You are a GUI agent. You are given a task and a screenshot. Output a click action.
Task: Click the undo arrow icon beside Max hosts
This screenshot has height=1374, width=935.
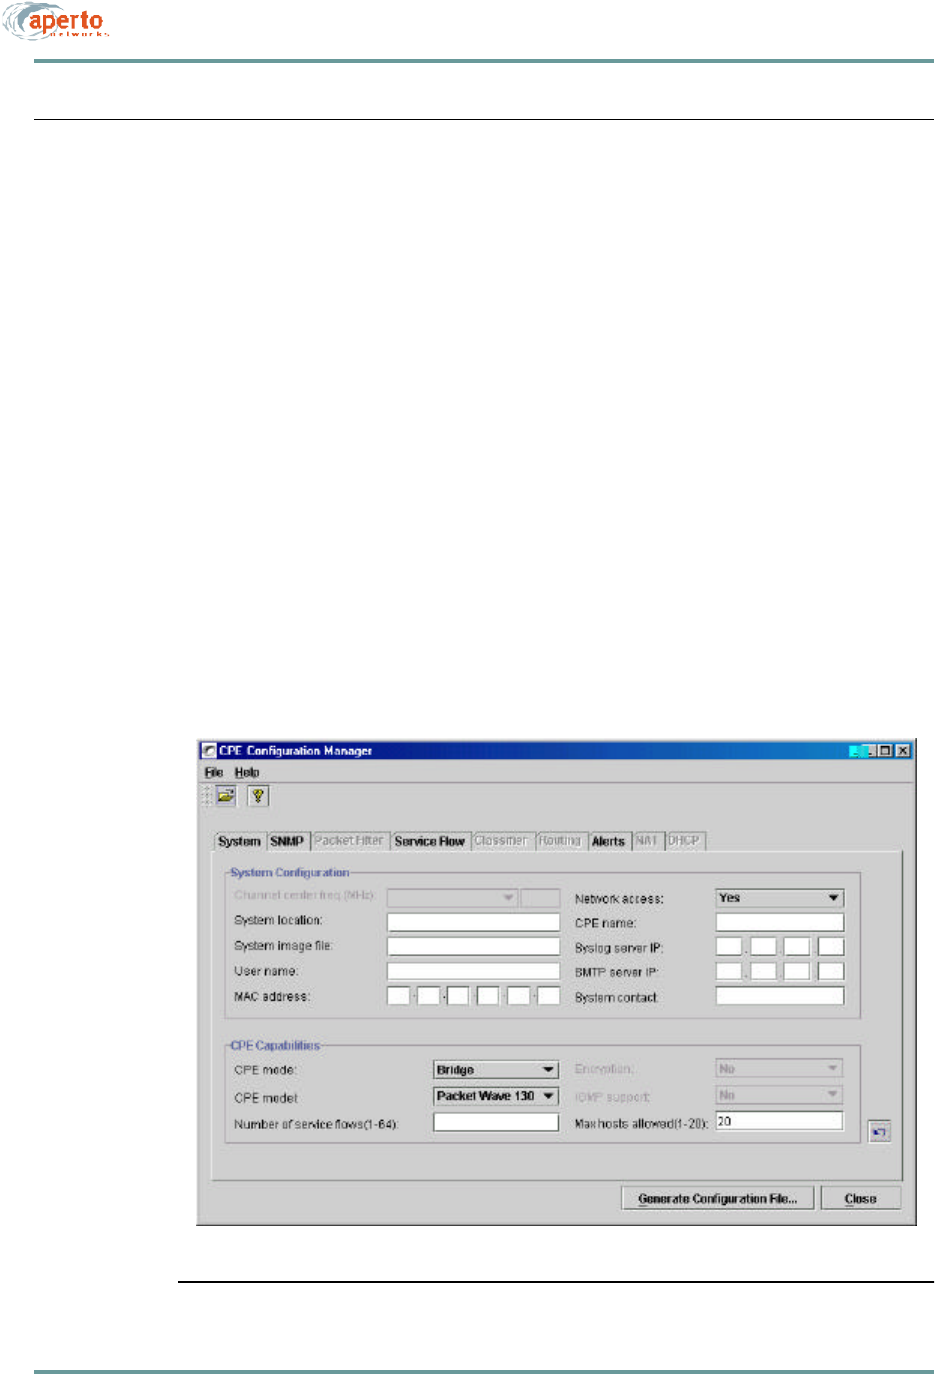pos(879,1132)
